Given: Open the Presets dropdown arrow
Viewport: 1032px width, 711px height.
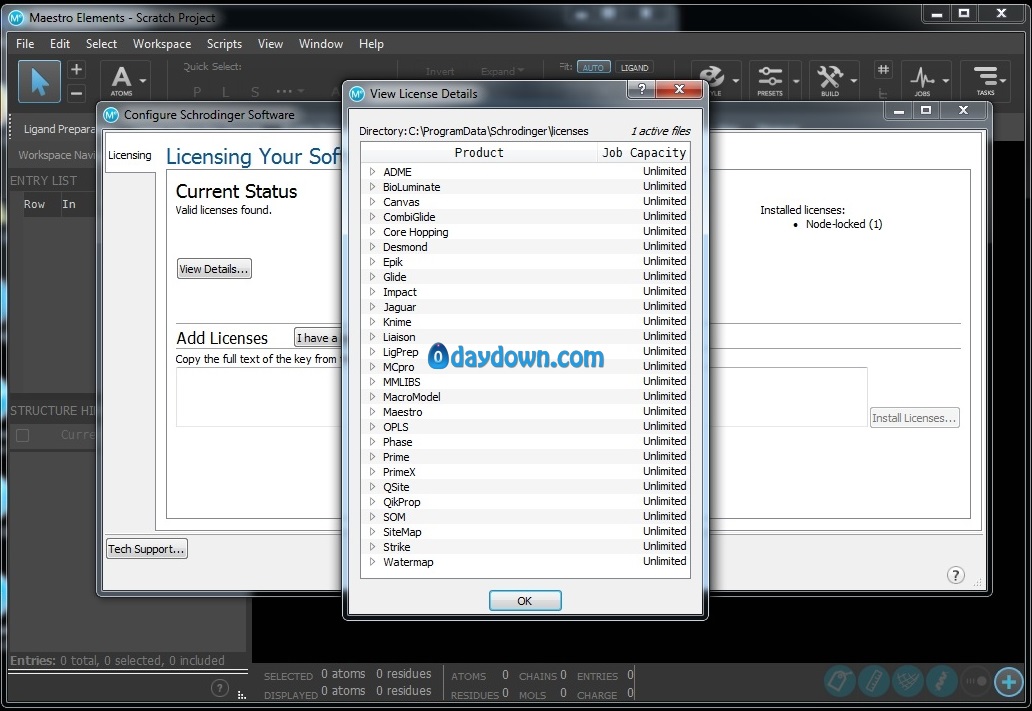Looking at the screenshot, I should (796, 81).
